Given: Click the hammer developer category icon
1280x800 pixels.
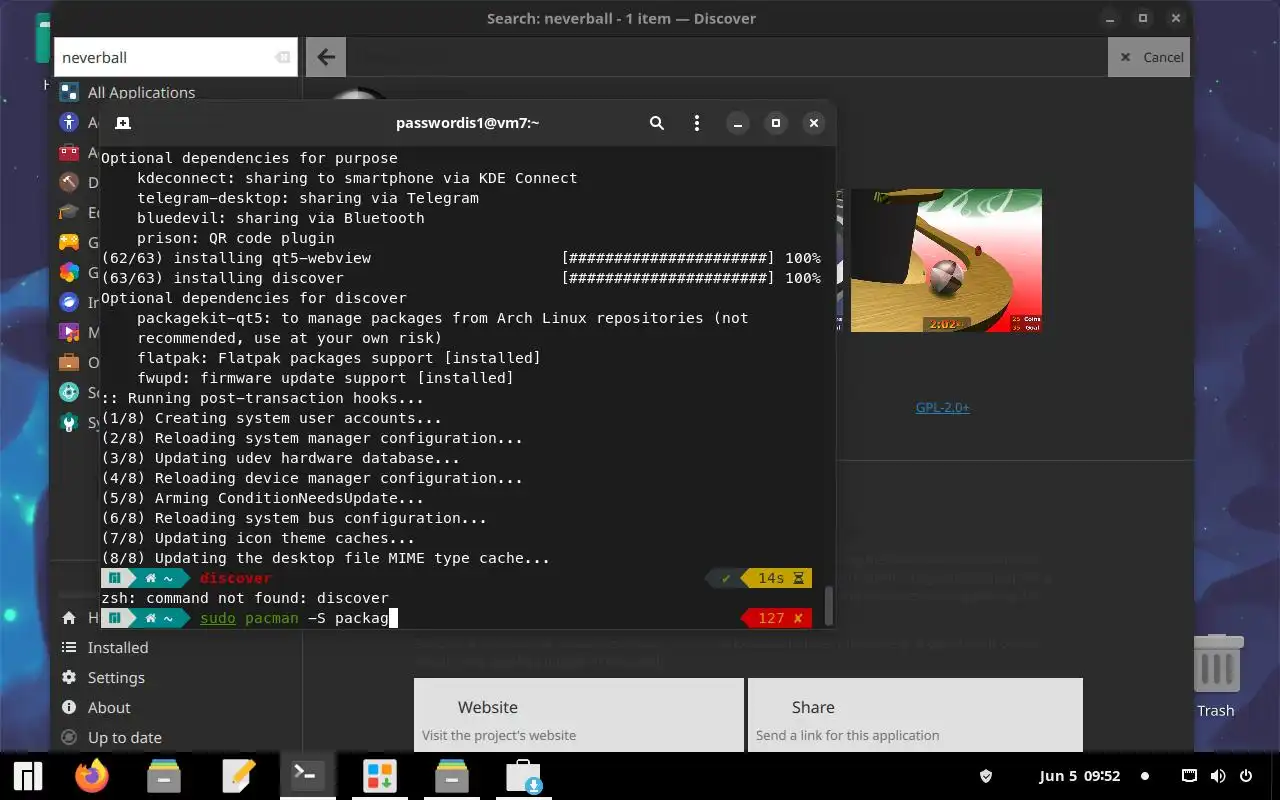Looking at the screenshot, I should click(69, 182).
